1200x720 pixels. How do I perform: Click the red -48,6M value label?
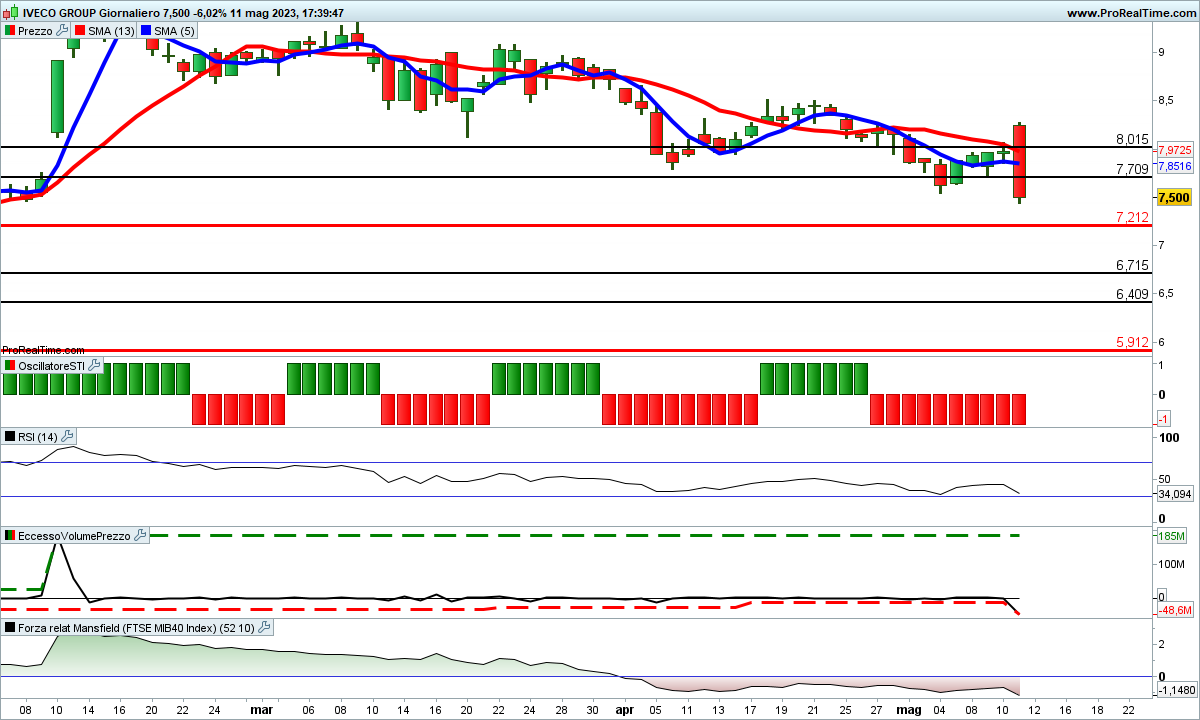point(1175,610)
